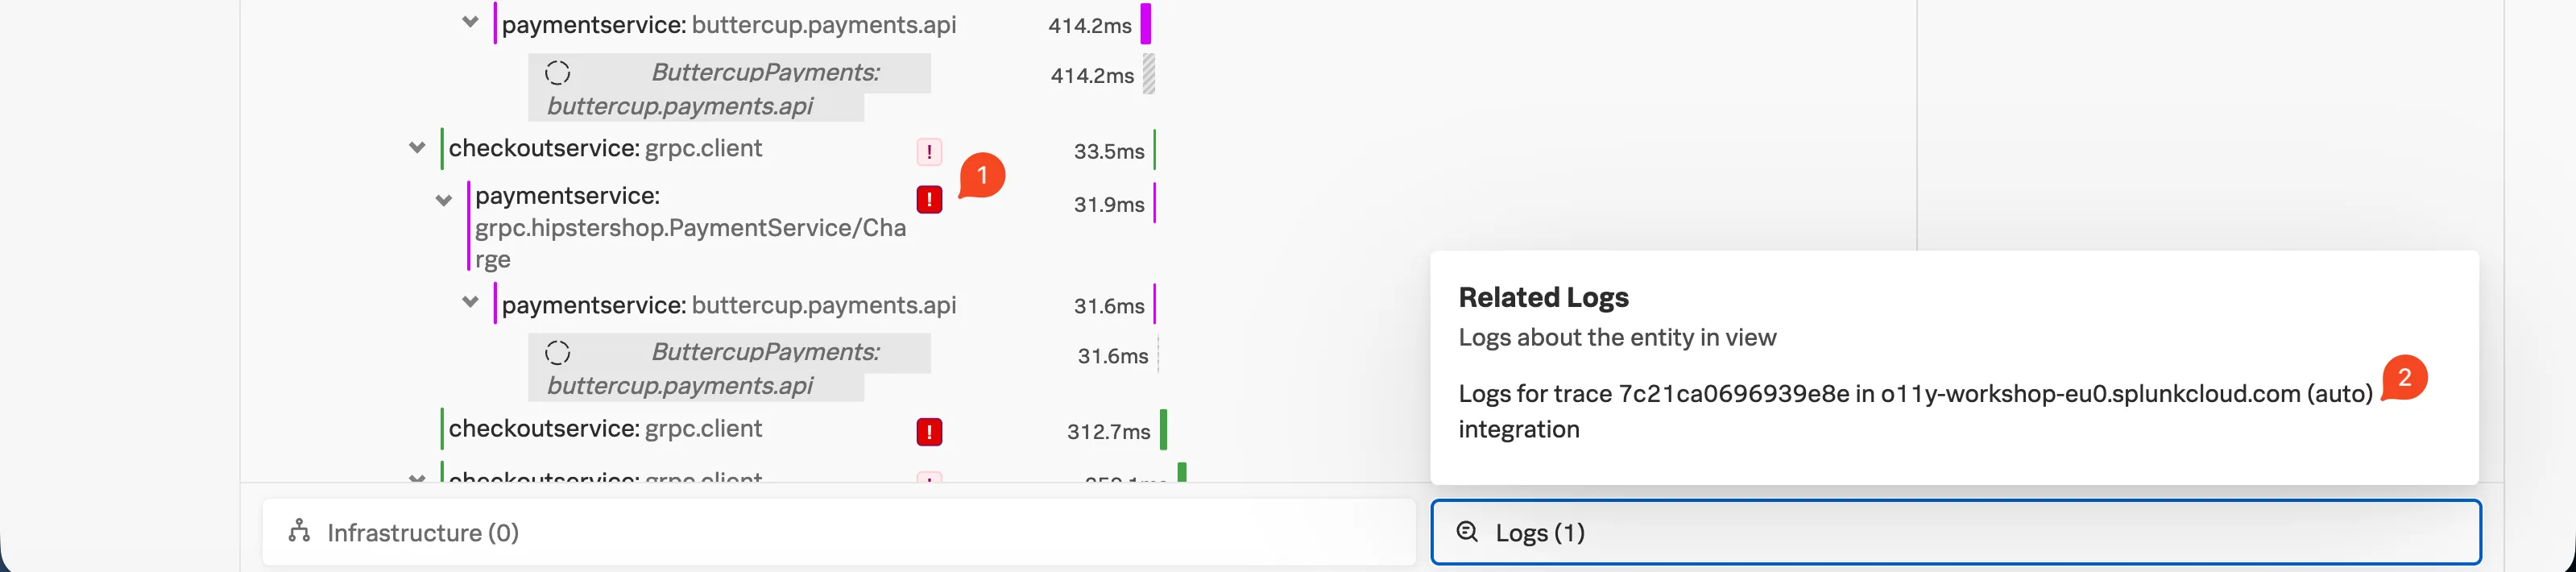The width and height of the screenshot is (2576, 572).
Task: Select the inferred ButtercupPayments span lasting 414.2ms
Action: tap(730, 89)
